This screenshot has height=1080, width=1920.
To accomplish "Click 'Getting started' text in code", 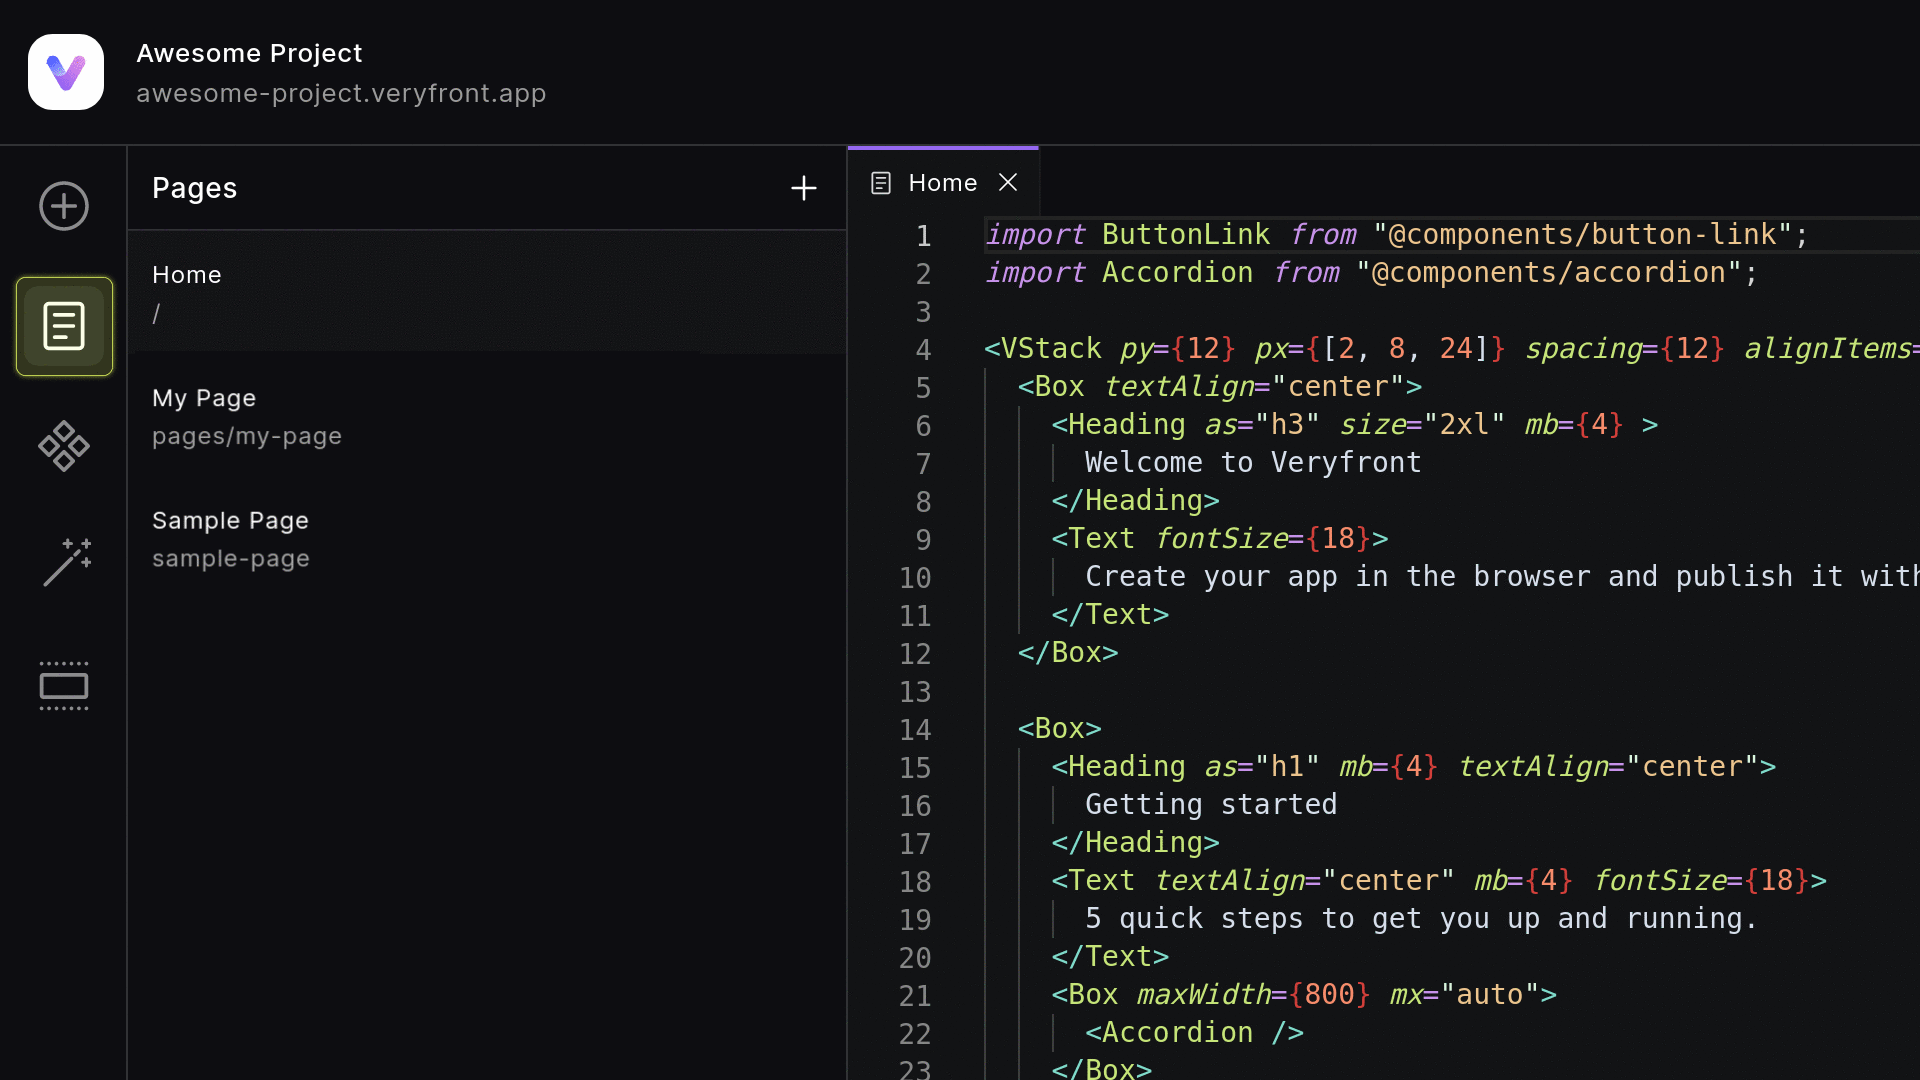I will pyautogui.click(x=1211, y=804).
